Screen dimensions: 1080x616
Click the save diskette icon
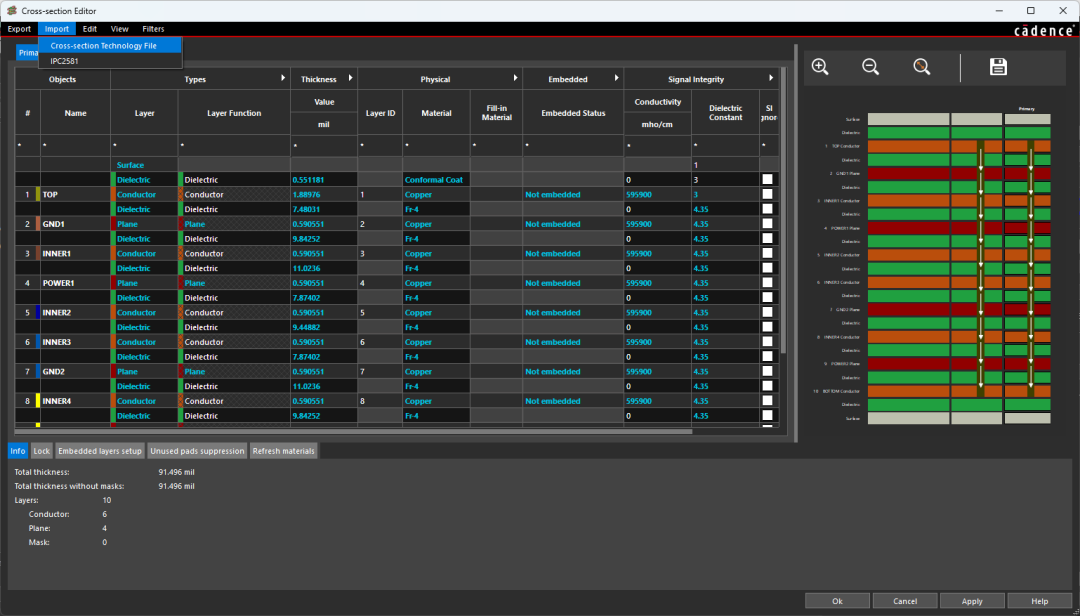997,67
